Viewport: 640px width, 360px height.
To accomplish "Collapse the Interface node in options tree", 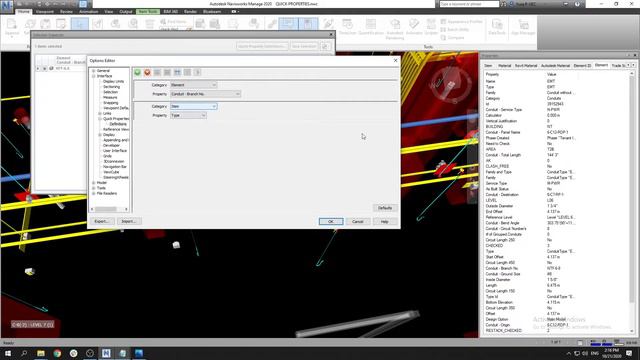I will pos(94,76).
